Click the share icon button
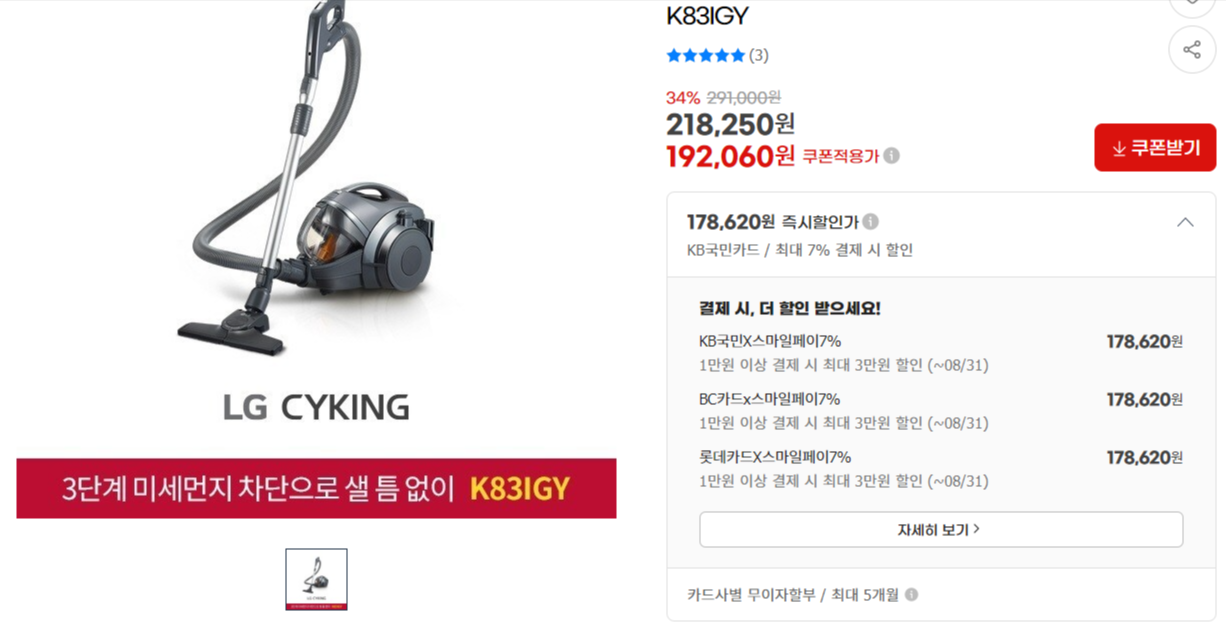 [1192, 50]
